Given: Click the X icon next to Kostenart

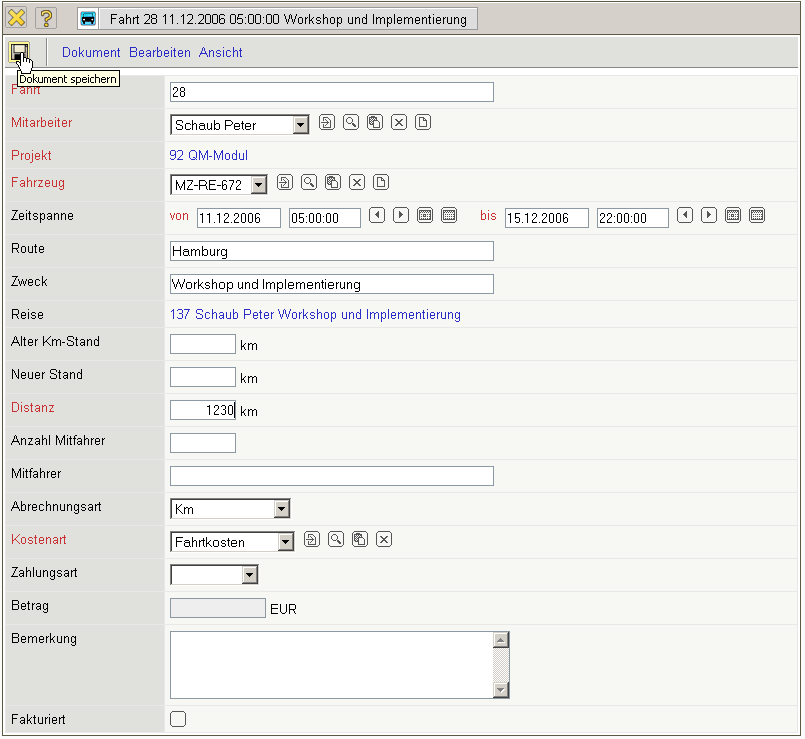Looking at the screenshot, I should pos(383,540).
